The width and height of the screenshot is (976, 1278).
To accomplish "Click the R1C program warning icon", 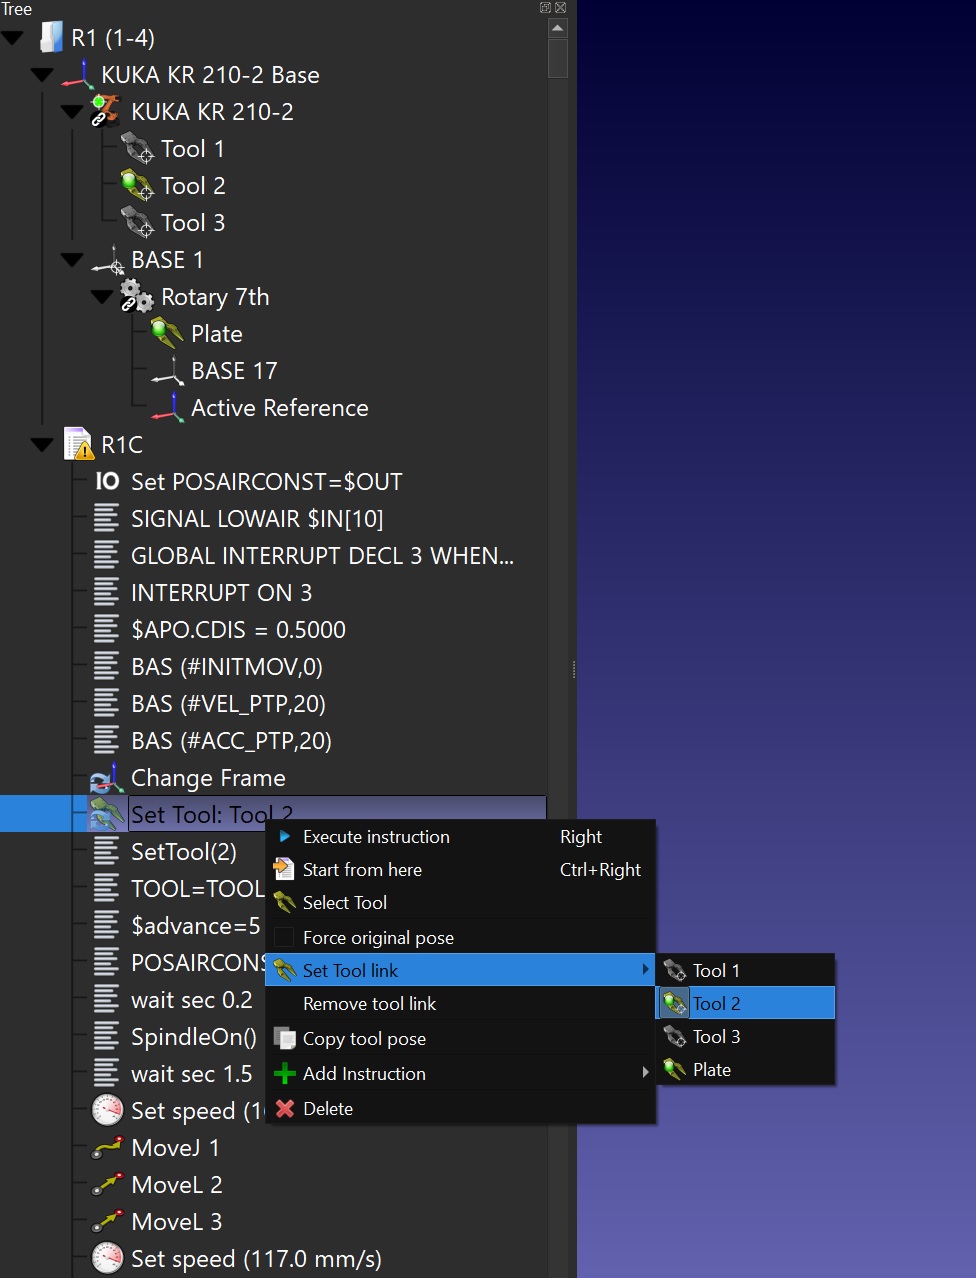I will pos(78,444).
